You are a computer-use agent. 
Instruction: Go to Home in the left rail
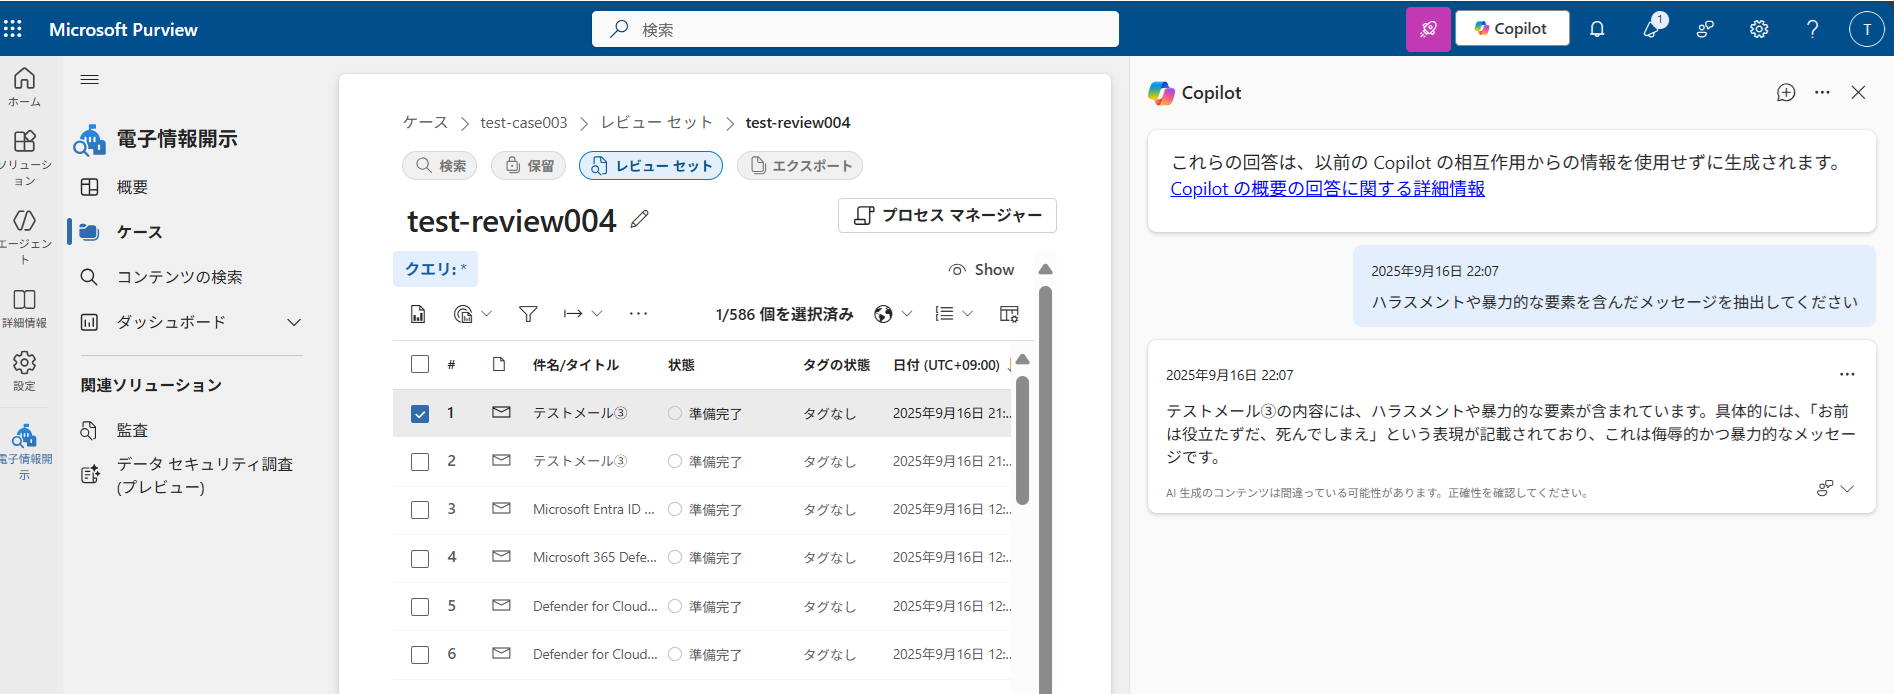[x=25, y=87]
